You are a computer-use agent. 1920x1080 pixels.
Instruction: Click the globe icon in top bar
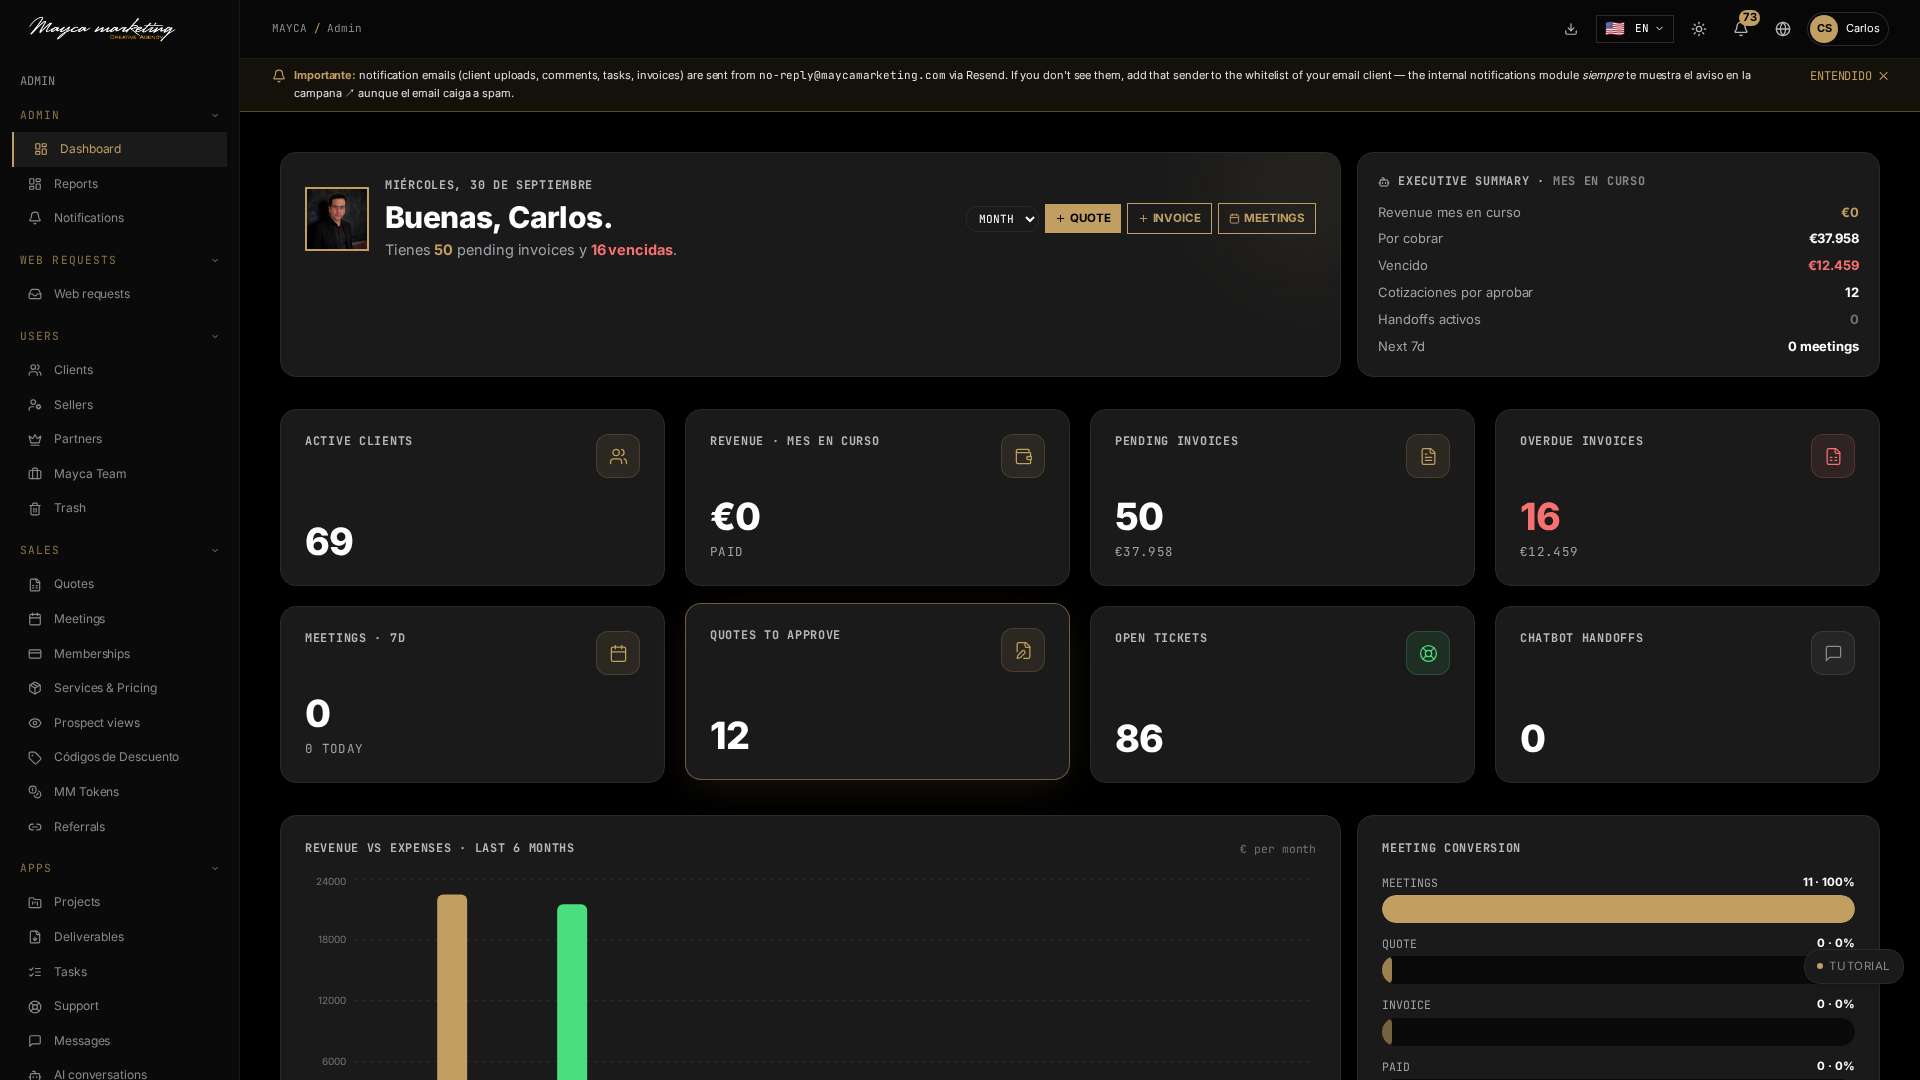click(x=1783, y=29)
